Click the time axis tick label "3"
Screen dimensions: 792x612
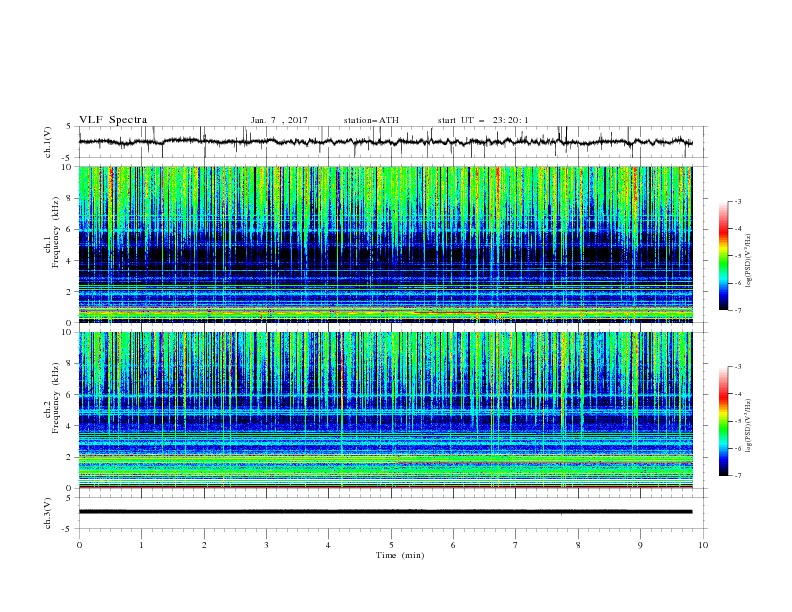[266, 545]
